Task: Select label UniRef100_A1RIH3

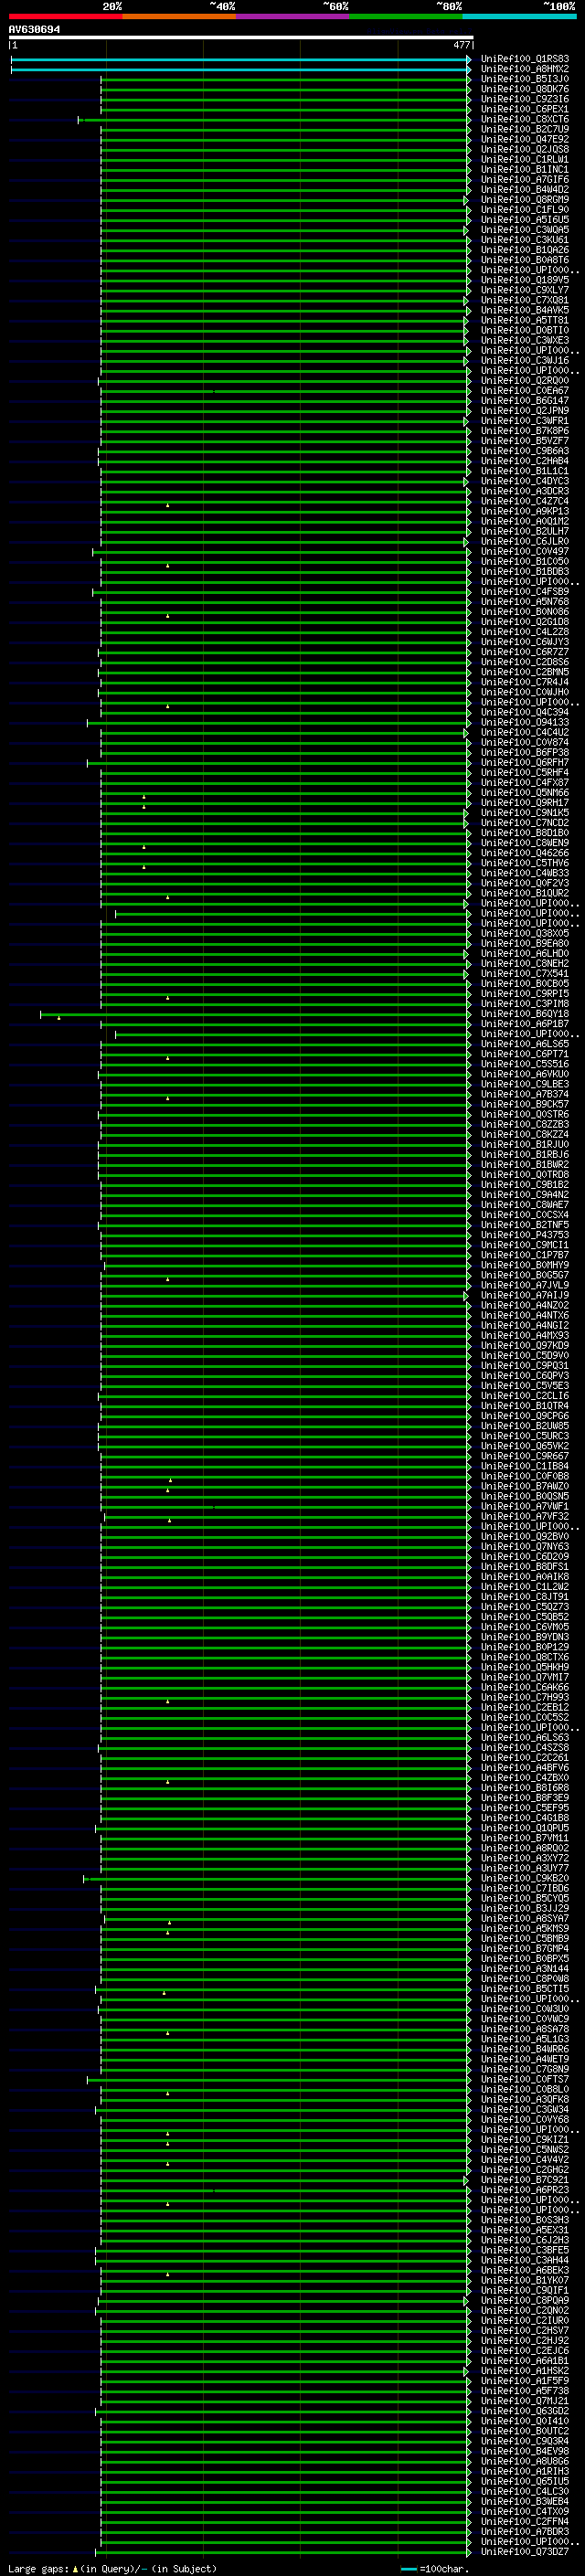Action: (x=525, y=2471)
